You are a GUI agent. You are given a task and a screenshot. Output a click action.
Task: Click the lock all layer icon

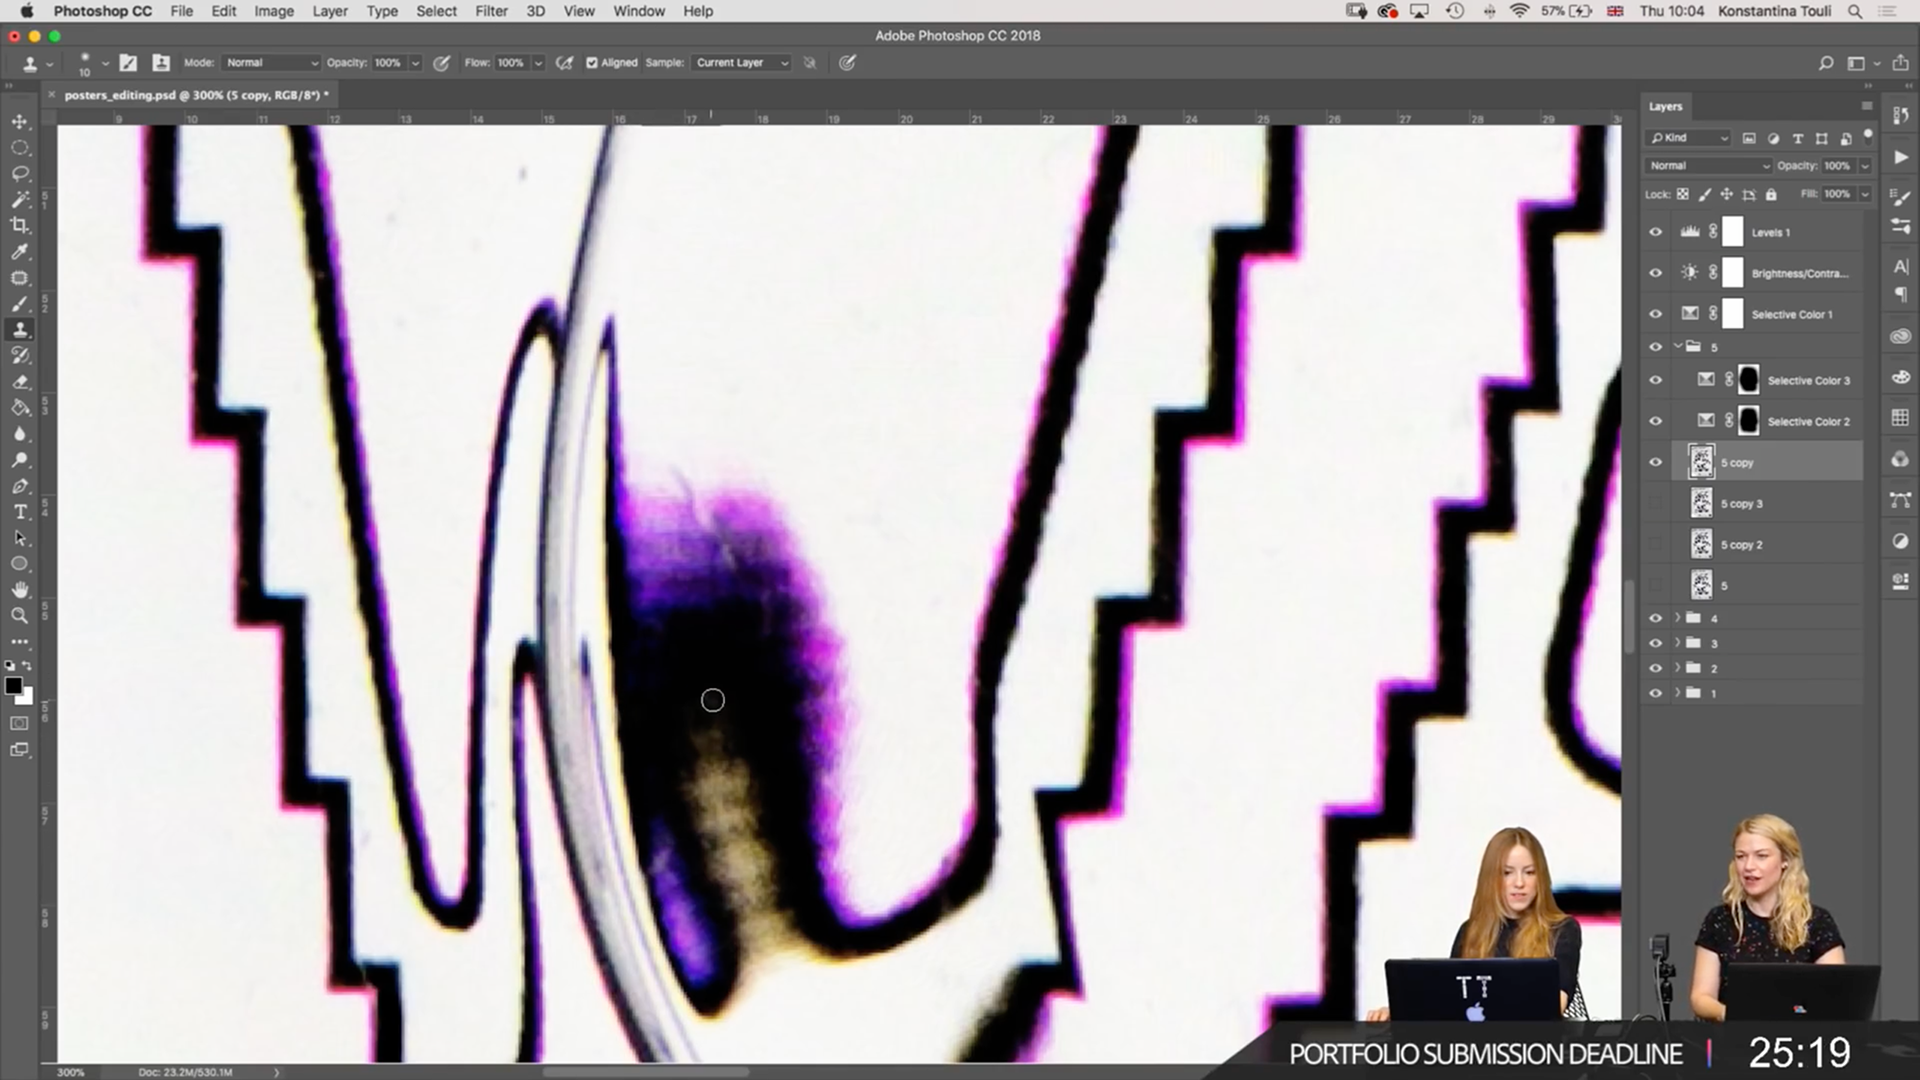[x=1771, y=194]
